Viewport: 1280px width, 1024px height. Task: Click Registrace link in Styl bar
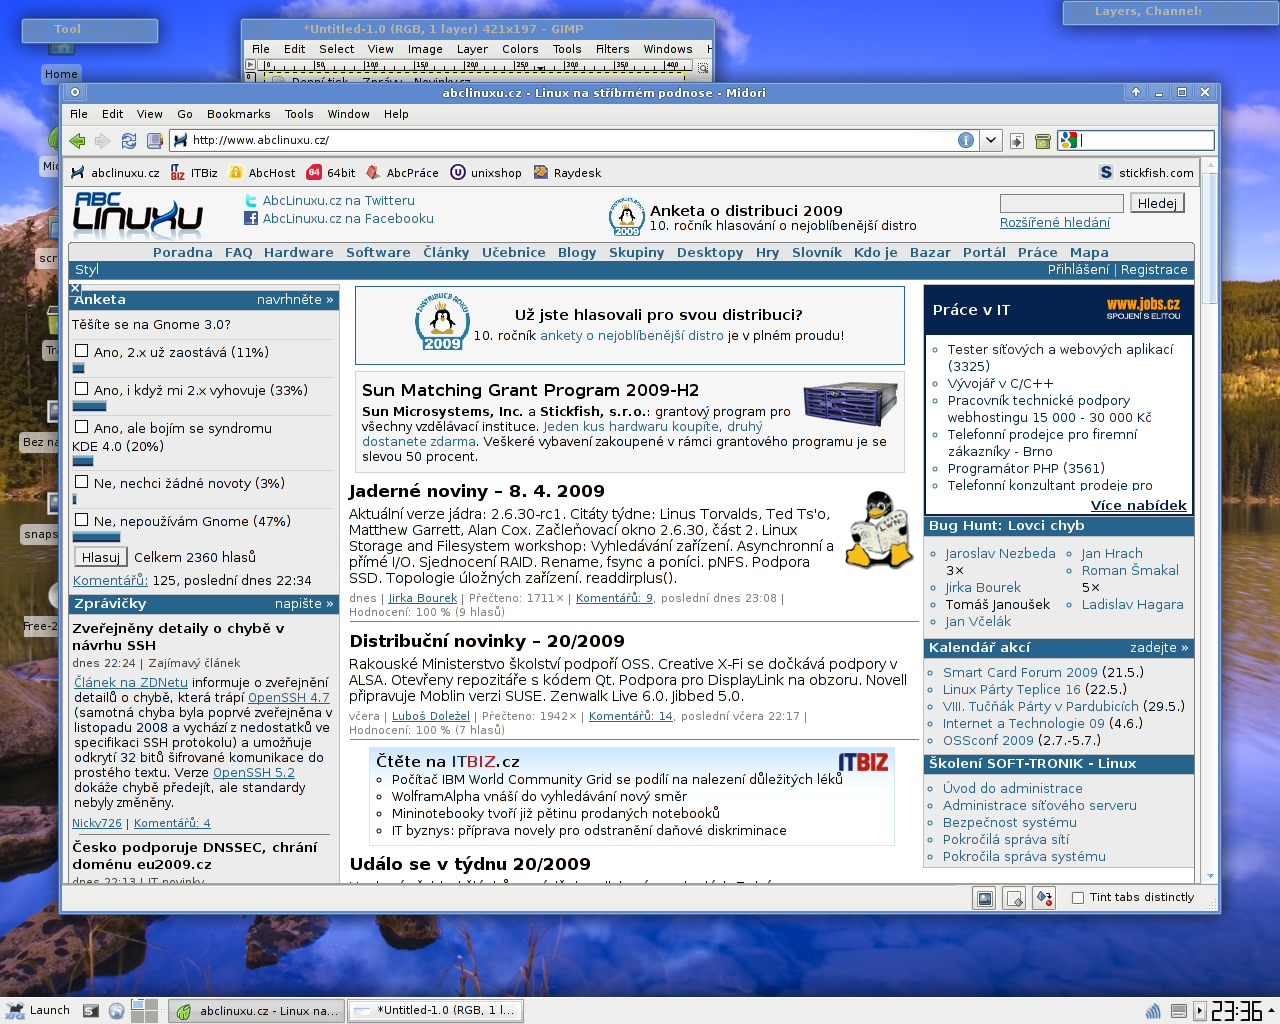coord(1154,269)
